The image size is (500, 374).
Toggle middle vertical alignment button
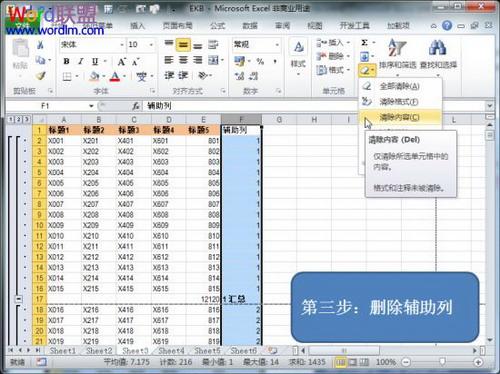click(x=183, y=45)
